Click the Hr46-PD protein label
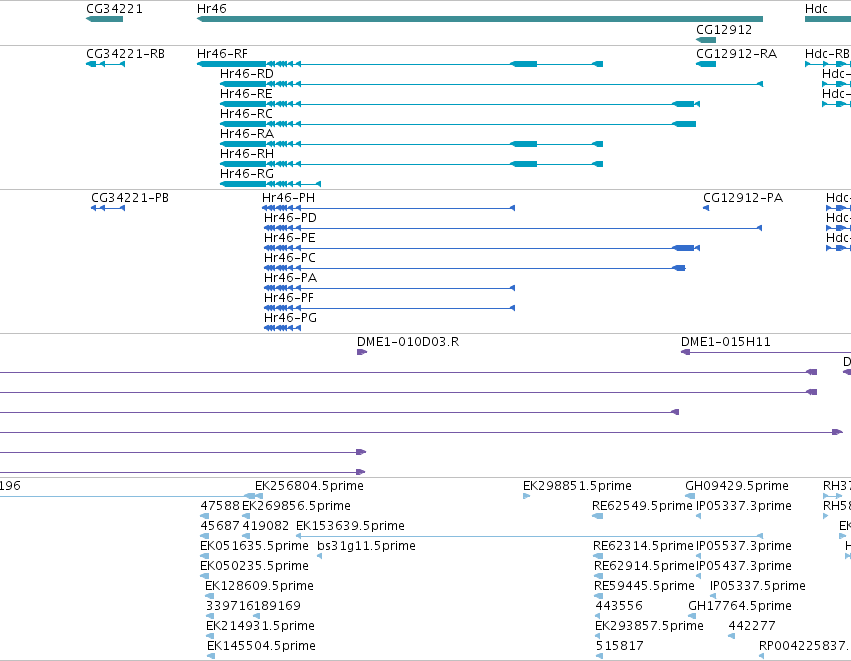The height and width of the screenshot is (661, 851). 290,218
